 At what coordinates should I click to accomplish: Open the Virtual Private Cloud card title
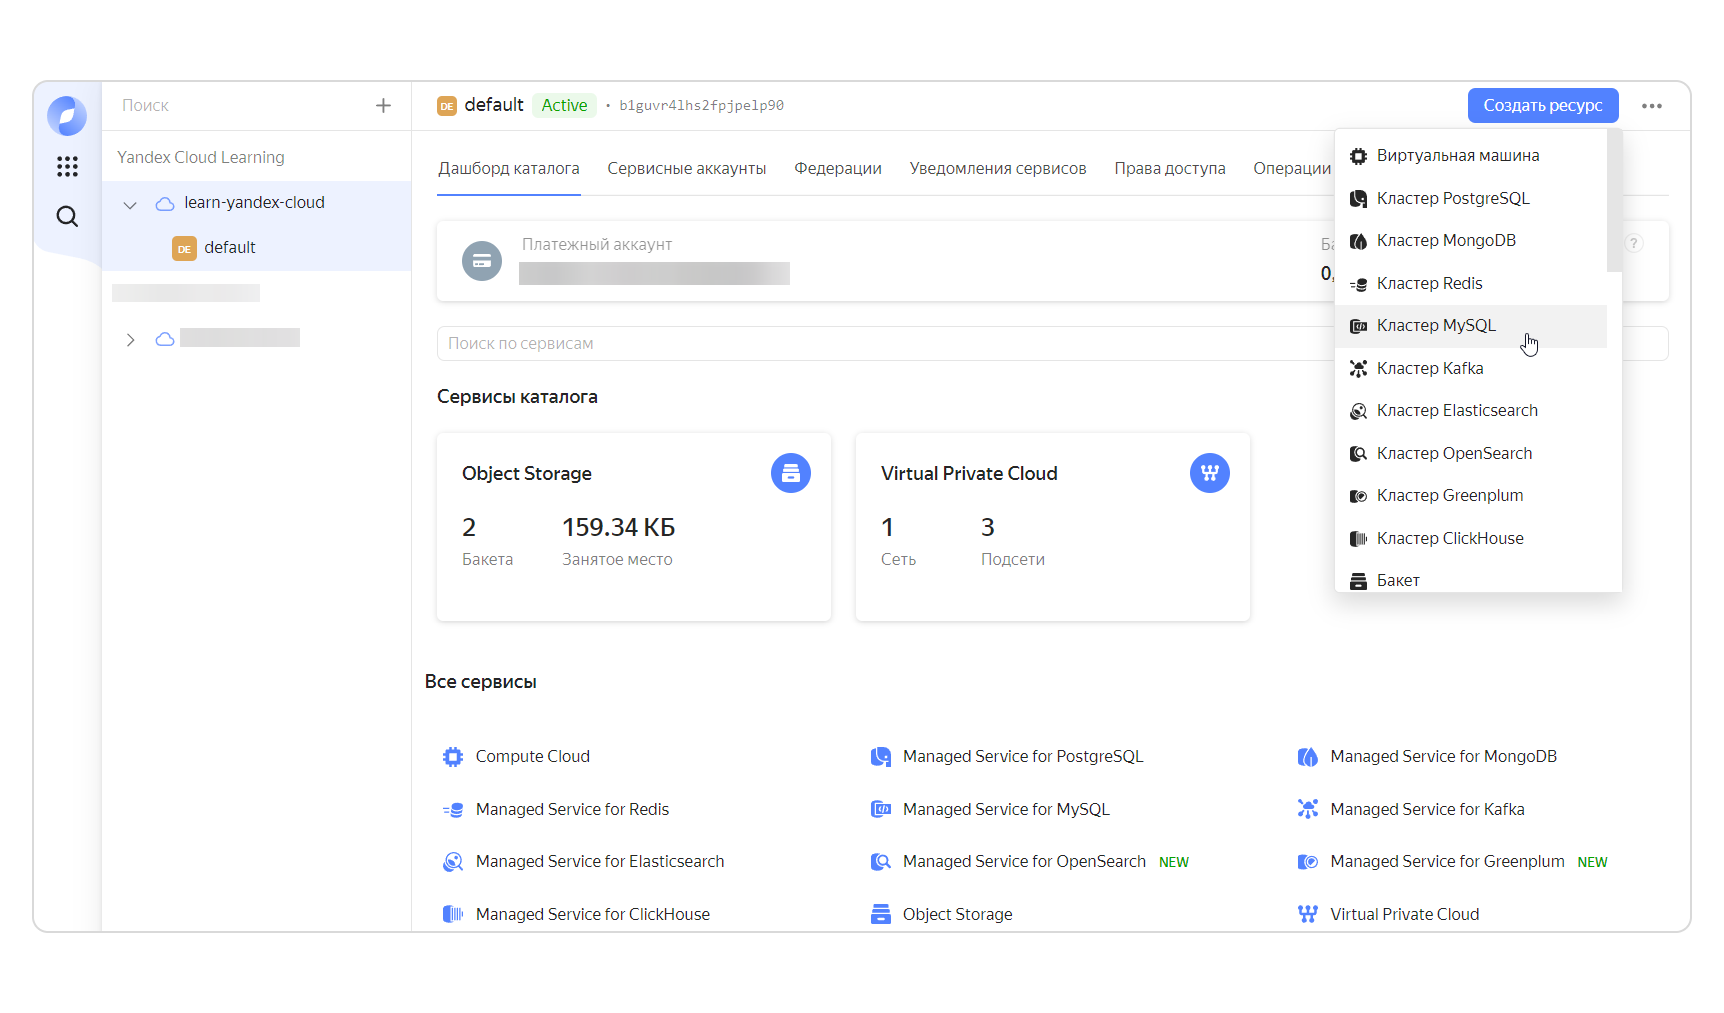pos(969,474)
